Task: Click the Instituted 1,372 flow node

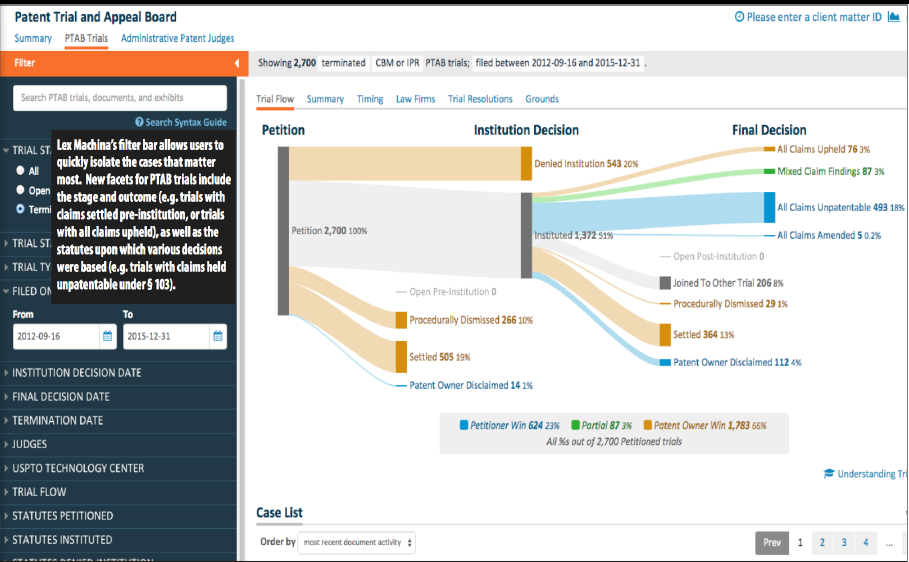Action: (526, 235)
